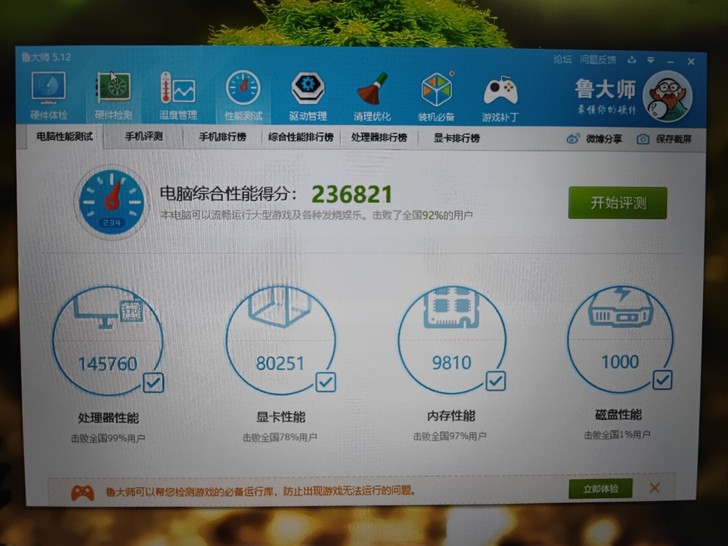Open 驱动管理 driver management icon
Viewport: 728px width, 546px height.
click(308, 97)
